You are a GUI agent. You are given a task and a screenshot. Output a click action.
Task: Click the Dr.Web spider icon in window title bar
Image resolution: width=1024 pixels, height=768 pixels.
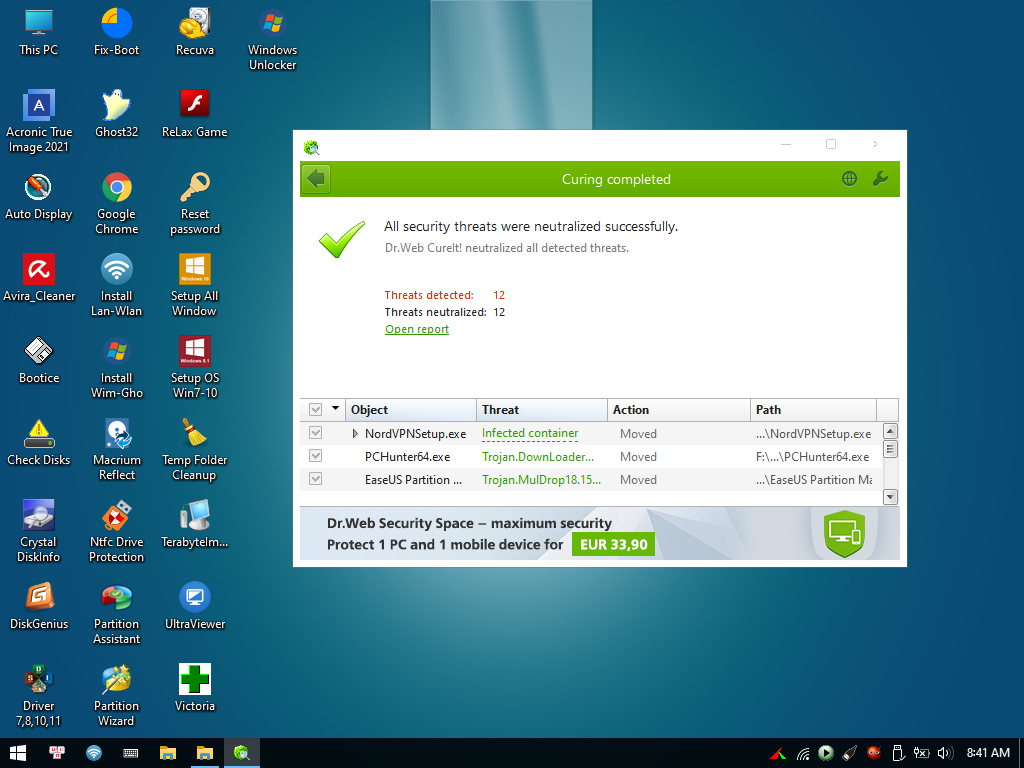312,148
